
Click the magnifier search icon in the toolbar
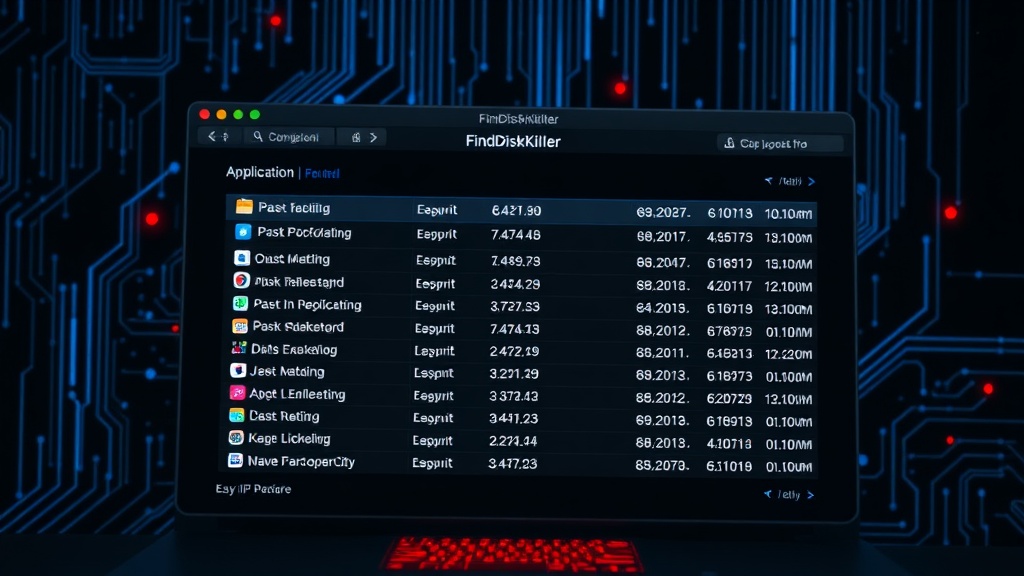click(x=258, y=136)
